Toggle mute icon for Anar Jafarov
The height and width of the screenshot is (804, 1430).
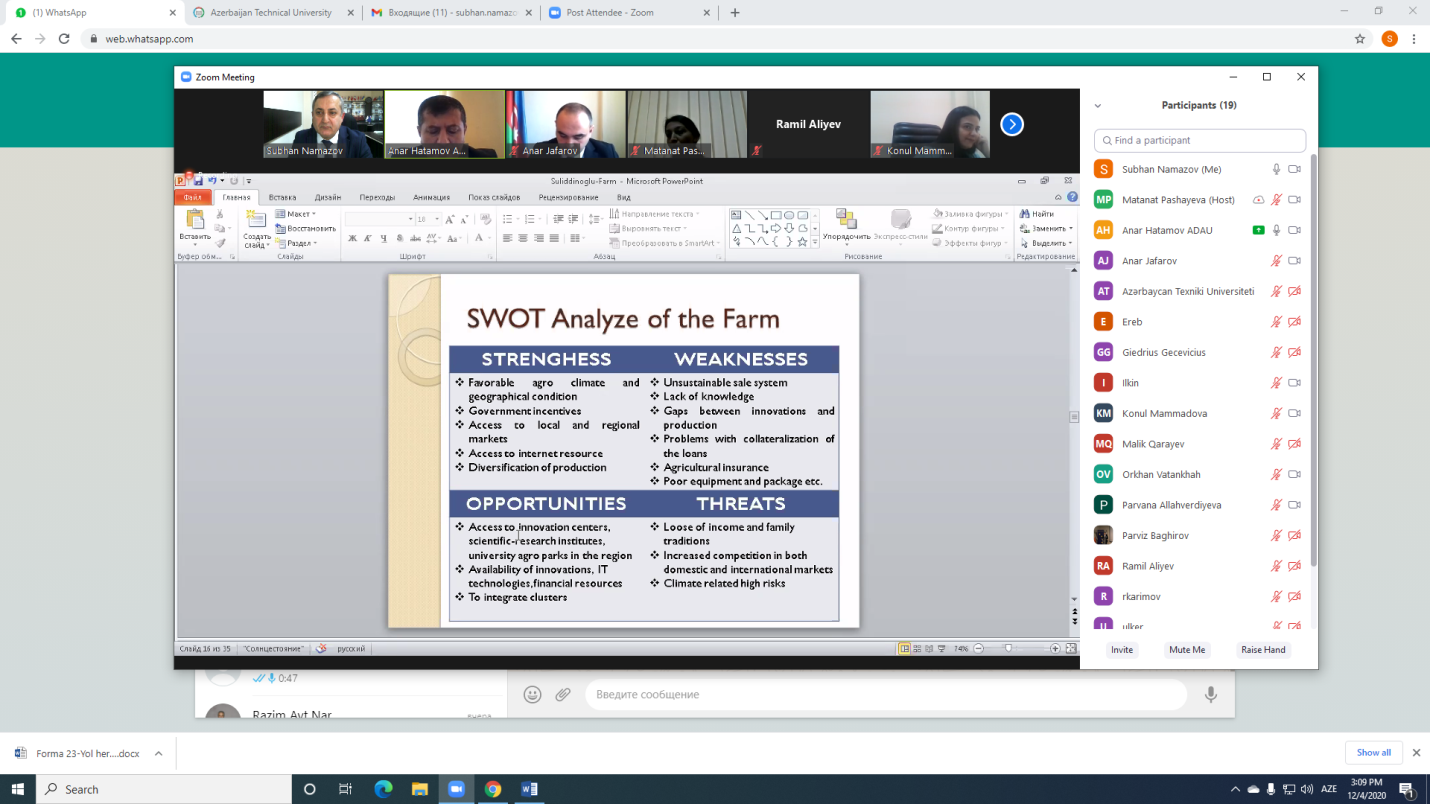(1276, 261)
